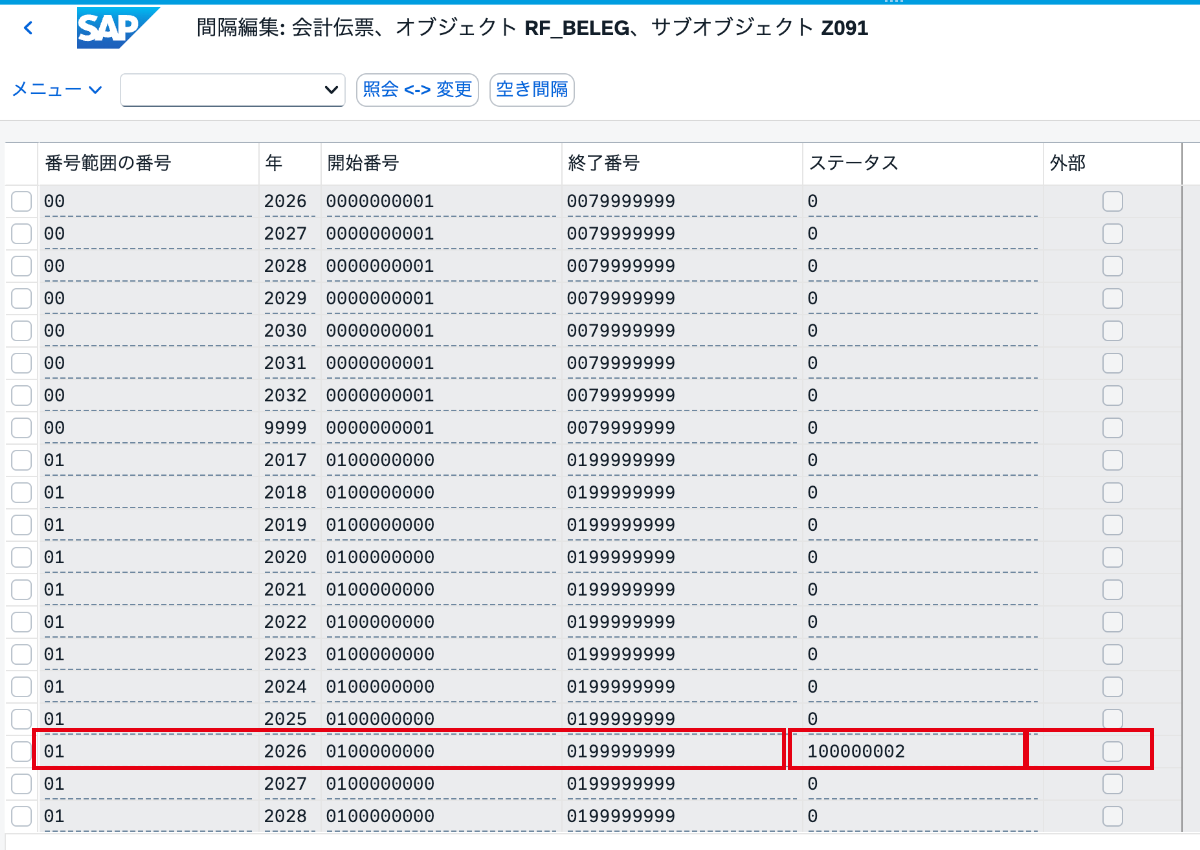The image size is (1200, 850).
Task: Click the 年 column header
Action: 290,164
